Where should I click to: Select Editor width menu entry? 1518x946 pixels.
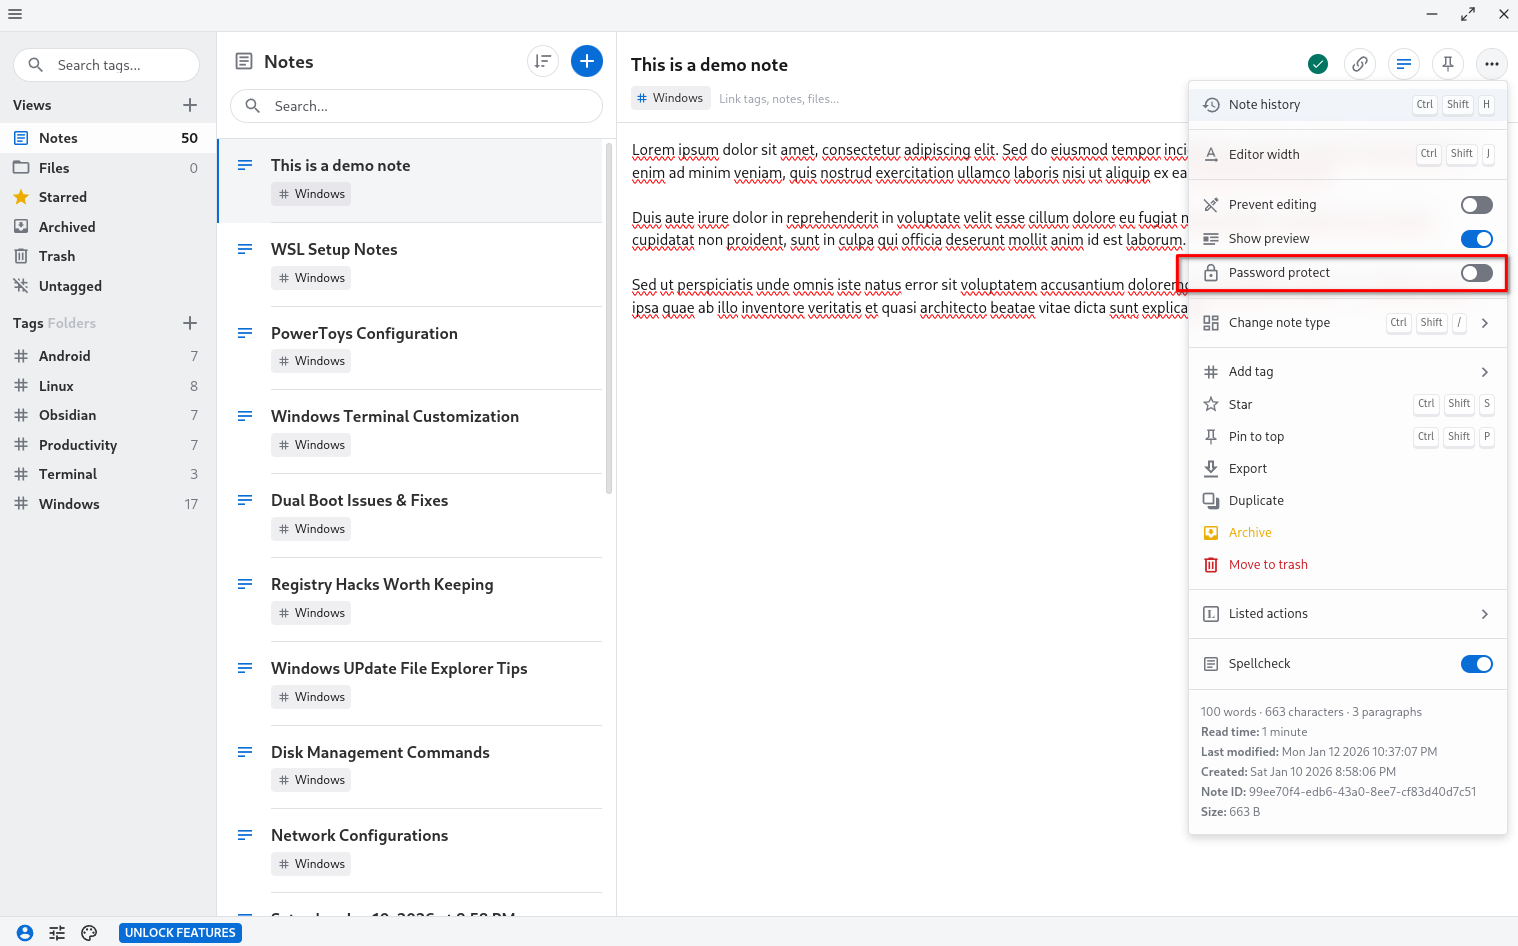1348,154
